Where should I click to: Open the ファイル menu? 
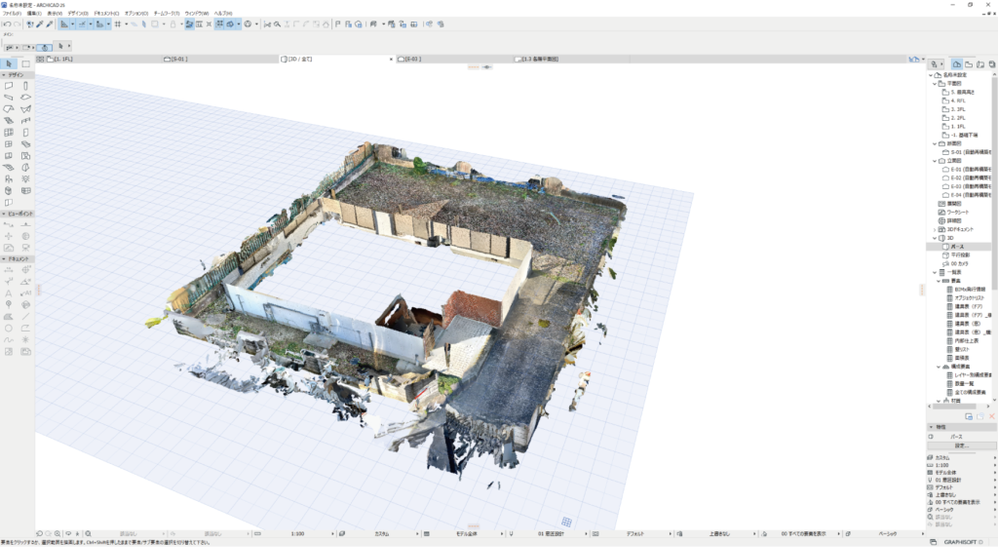click(12, 13)
